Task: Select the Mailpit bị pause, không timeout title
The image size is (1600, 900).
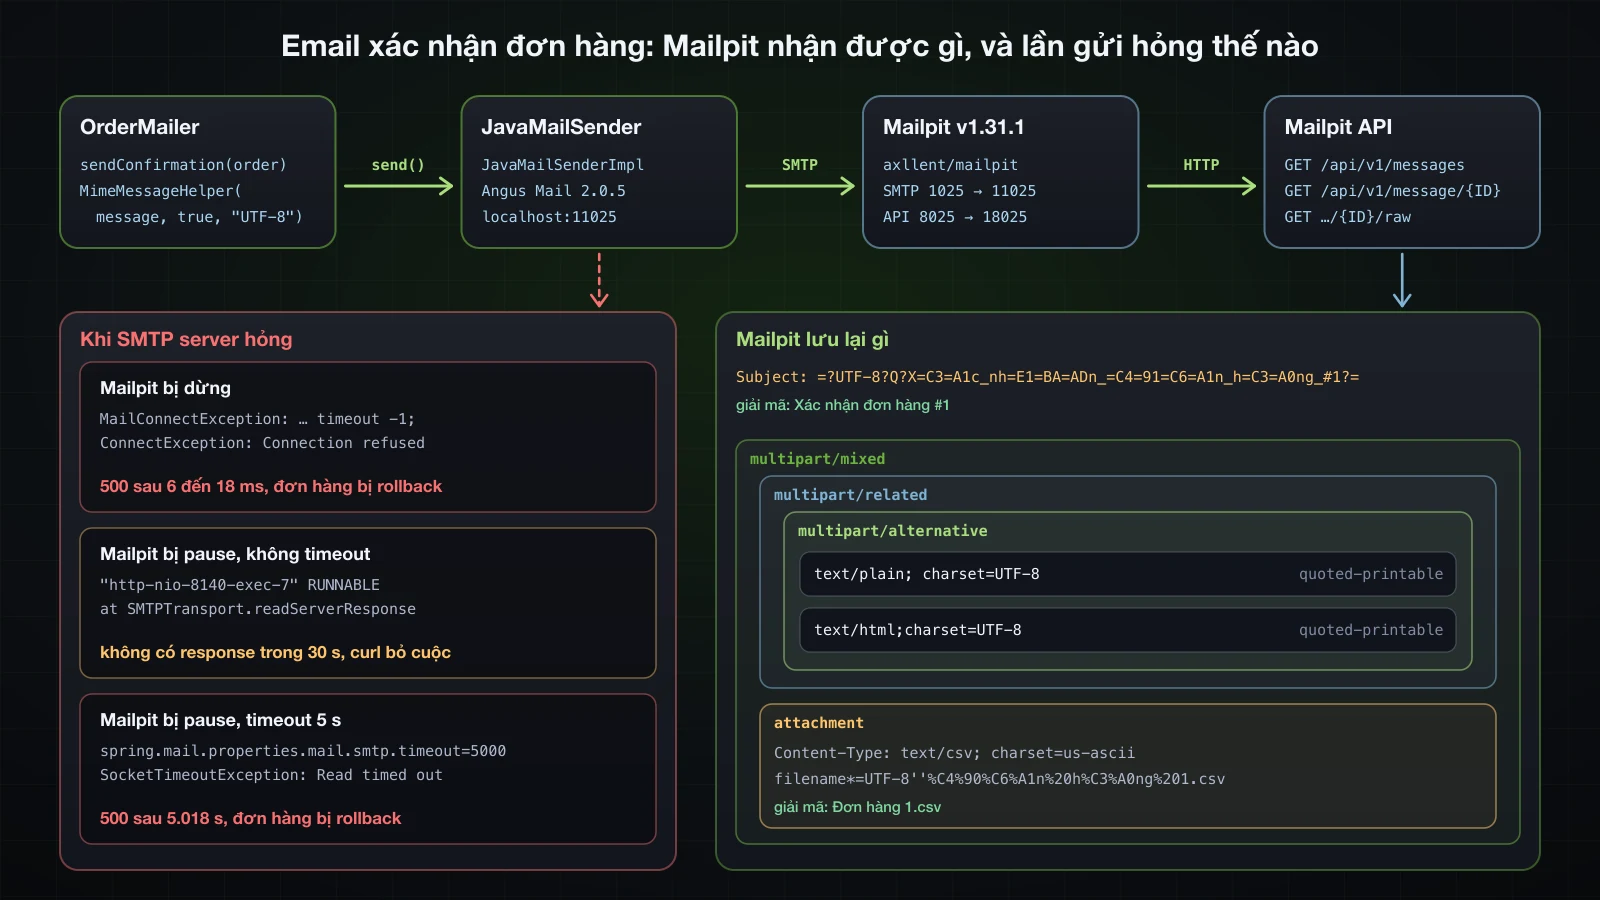Action: click(x=235, y=554)
